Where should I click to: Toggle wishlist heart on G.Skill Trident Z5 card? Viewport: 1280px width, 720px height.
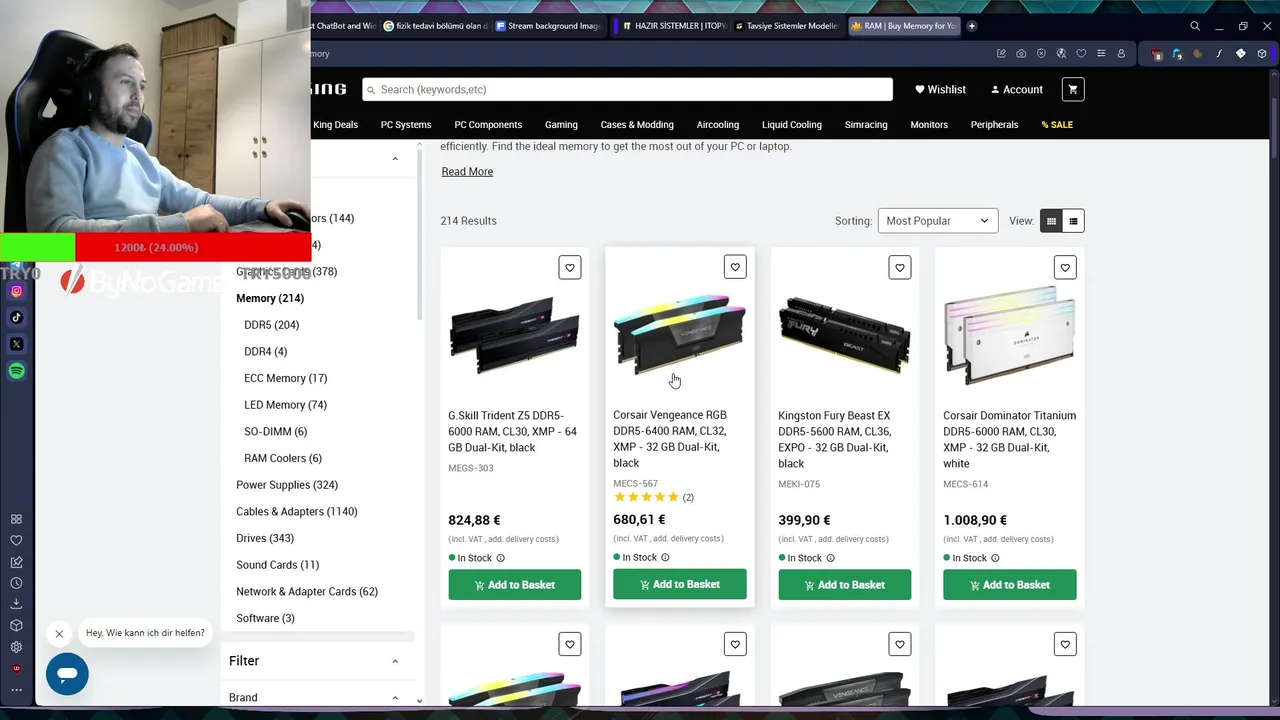pos(570,267)
